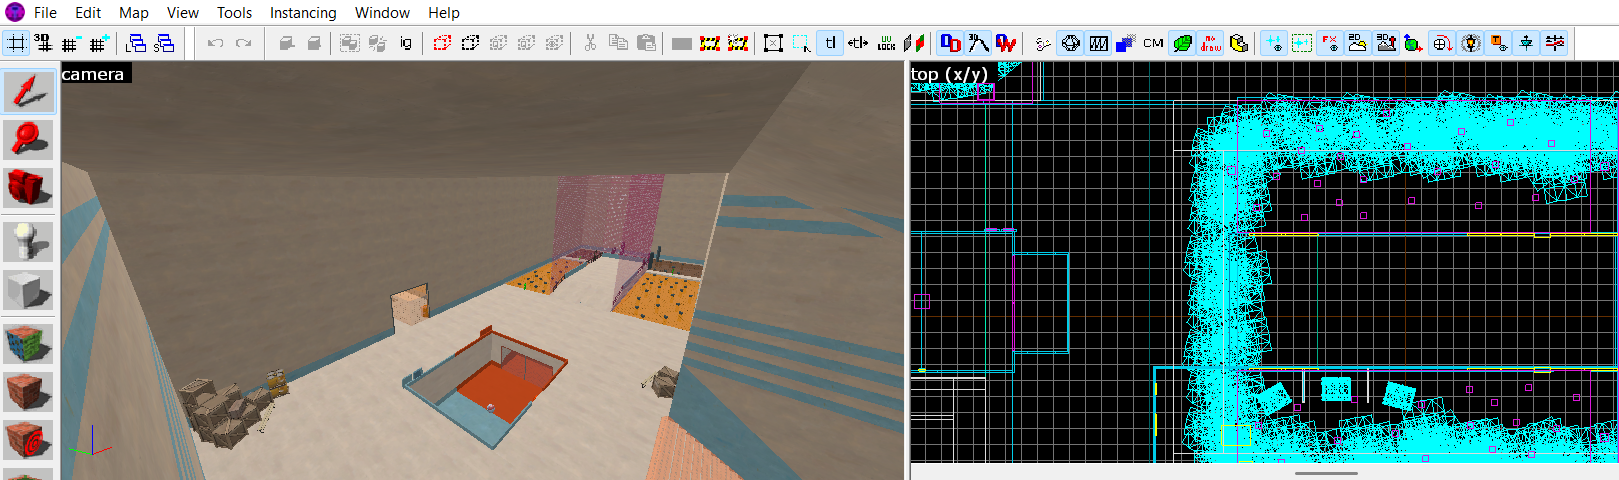Click the Load Window State button
This screenshot has height=480, width=1619.
(136, 43)
